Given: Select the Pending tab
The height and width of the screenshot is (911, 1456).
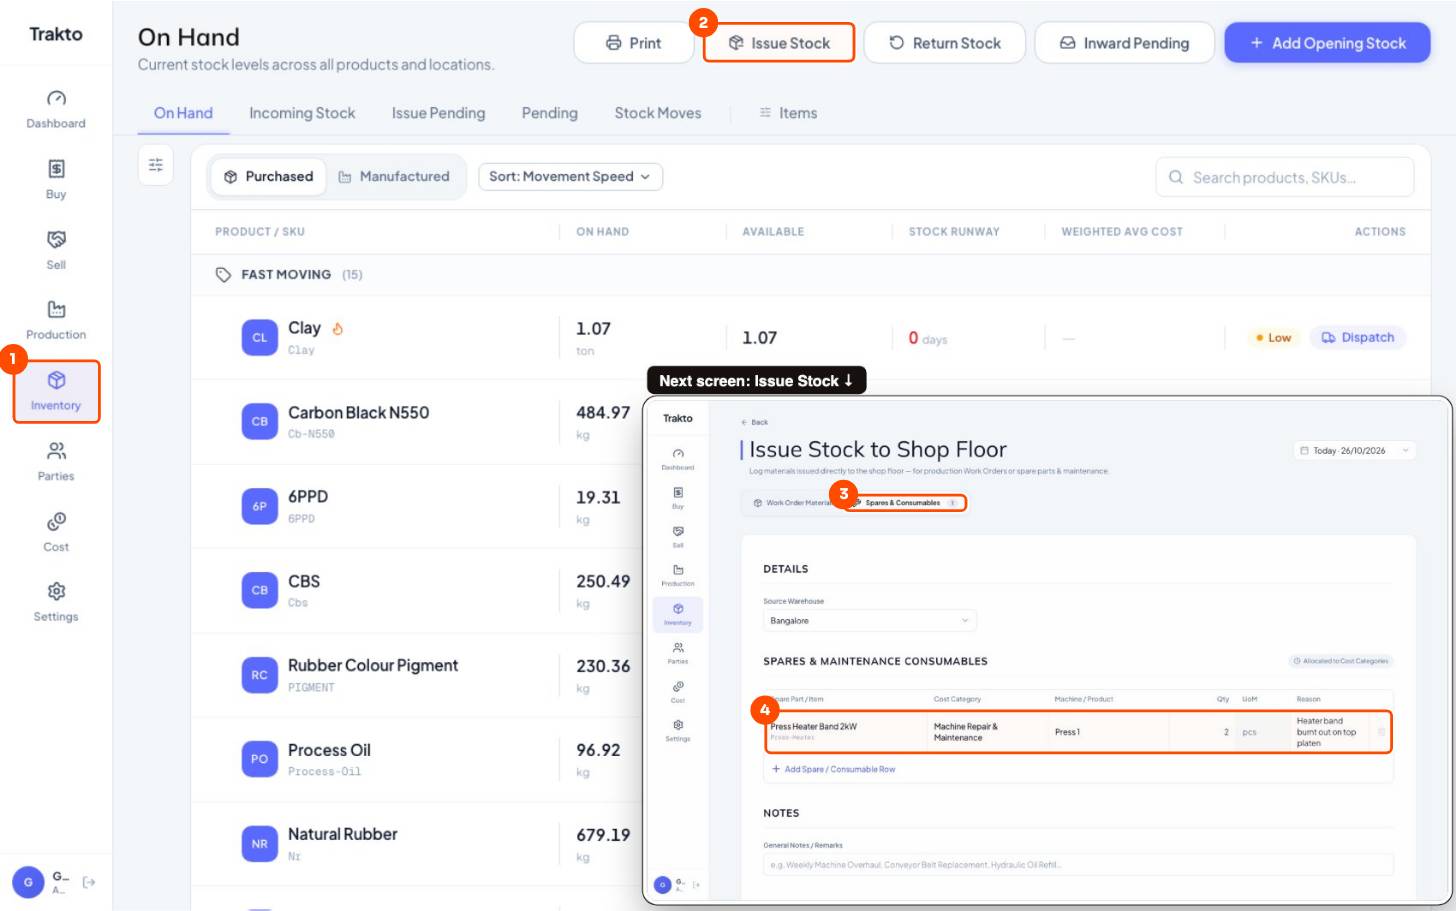Looking at the screenshot, I should point(549,113).
